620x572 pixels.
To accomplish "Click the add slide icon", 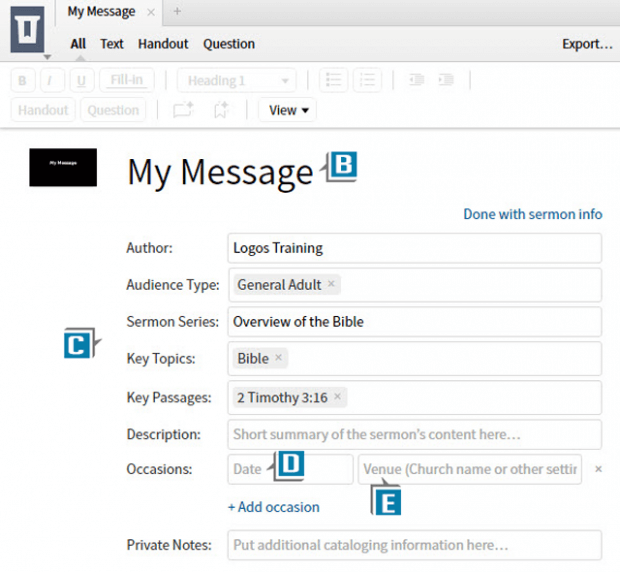I will point(182,111).
